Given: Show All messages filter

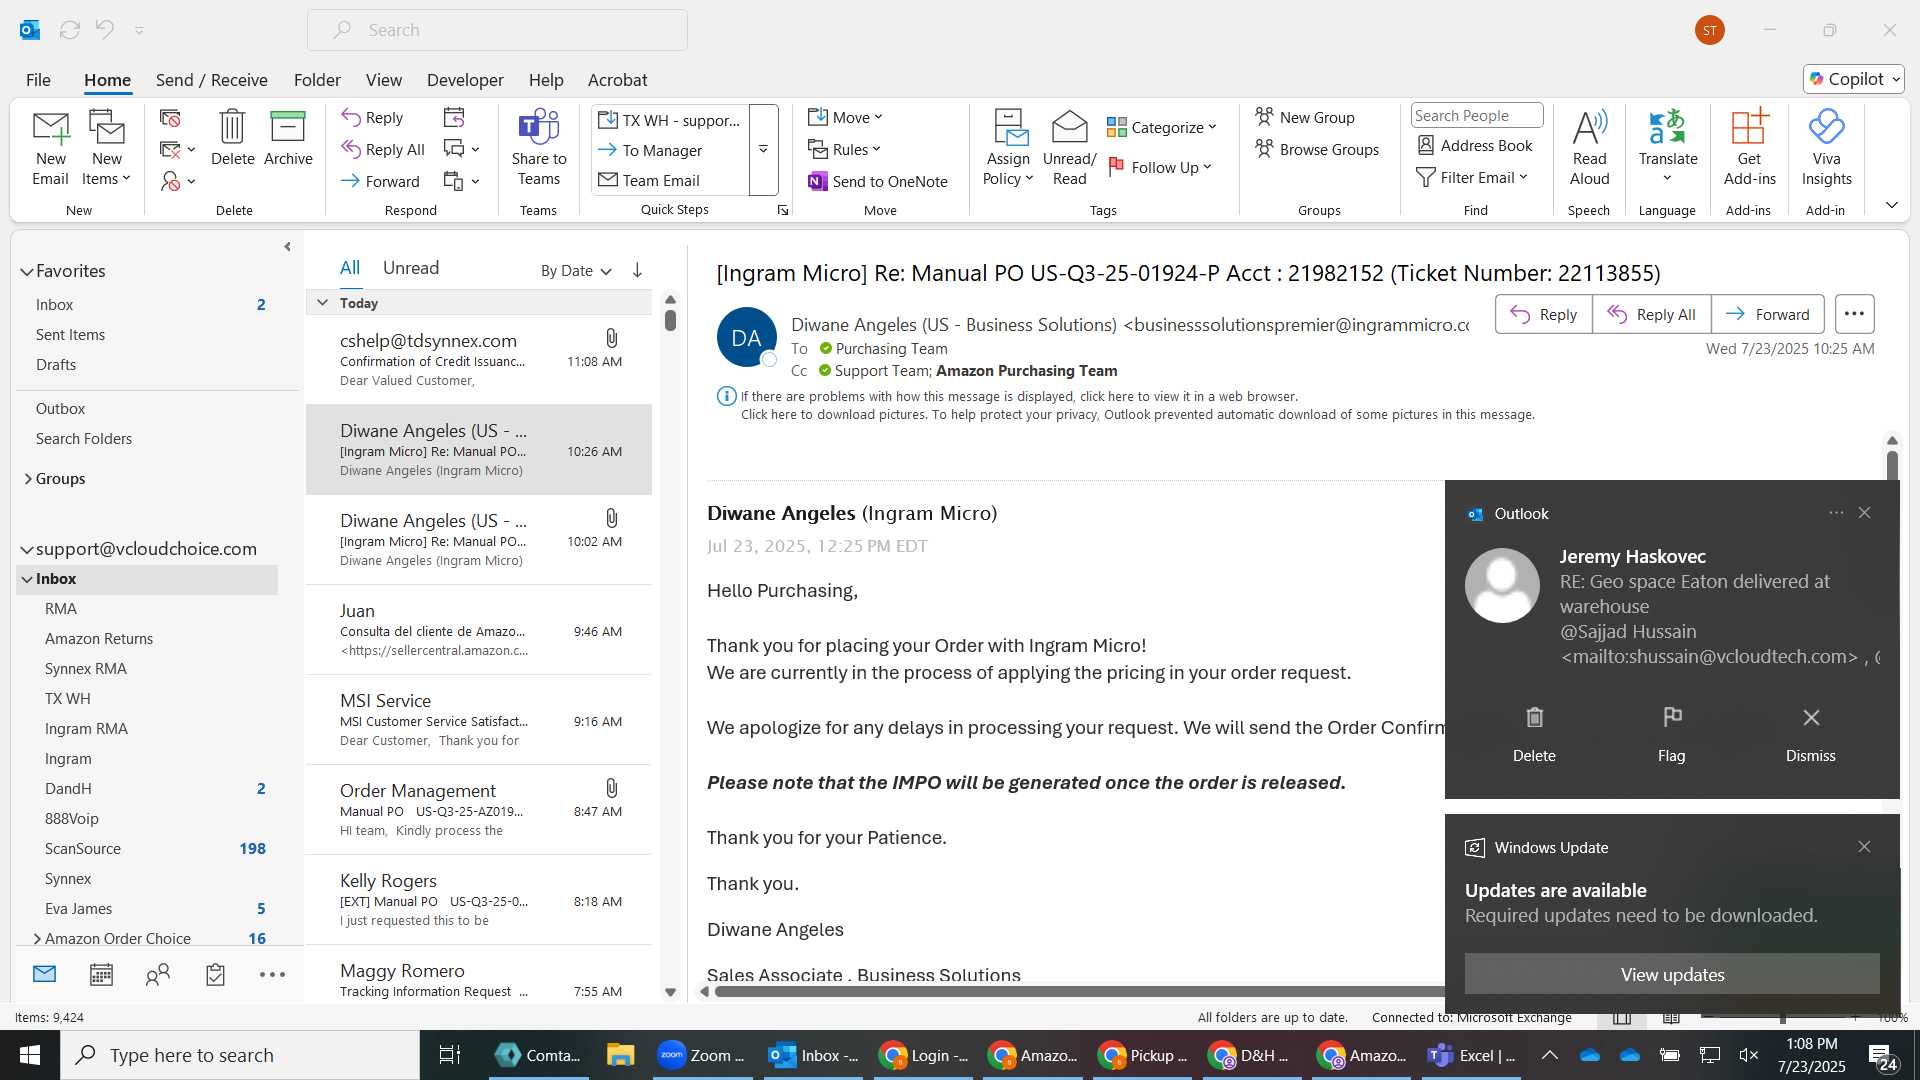Looking at the screenshot, I should (x=350, y=268).
